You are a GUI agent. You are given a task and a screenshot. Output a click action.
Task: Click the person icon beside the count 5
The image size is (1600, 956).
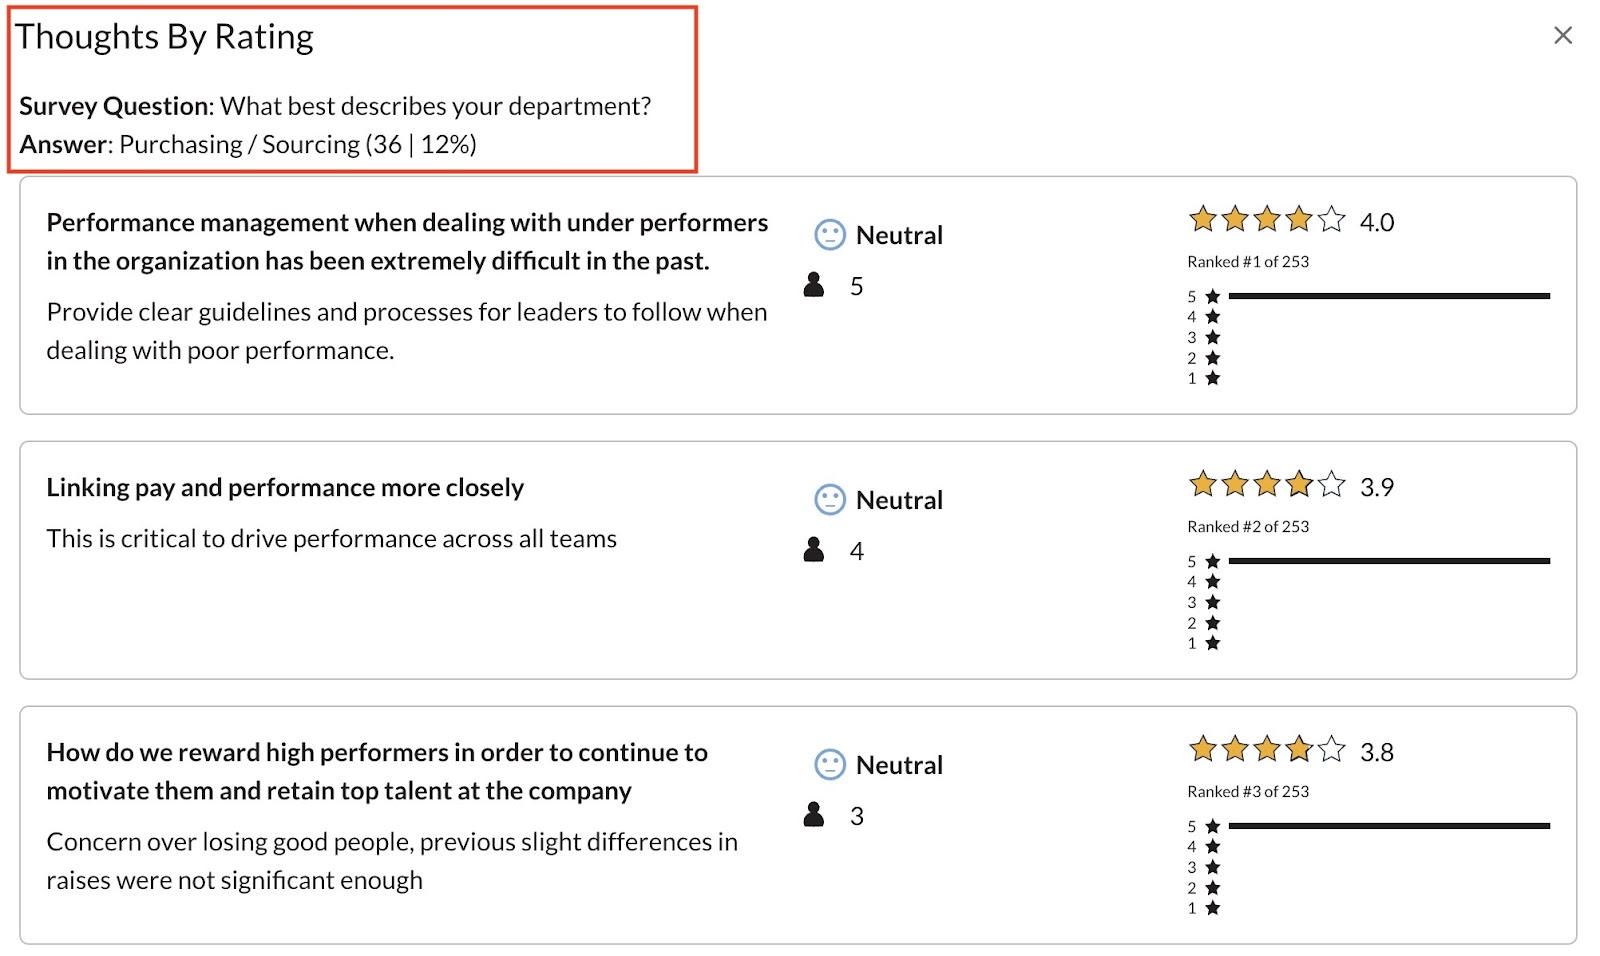[814, 285]
